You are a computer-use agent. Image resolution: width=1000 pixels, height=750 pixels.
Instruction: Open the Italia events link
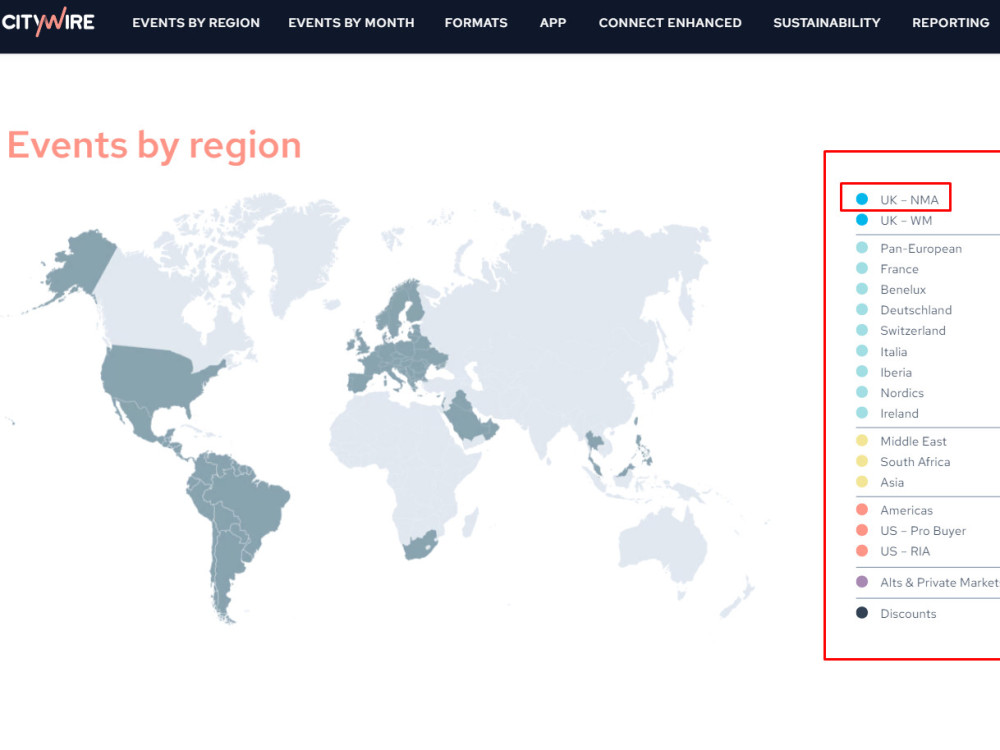pyautogui.click(x=893, y=352)
